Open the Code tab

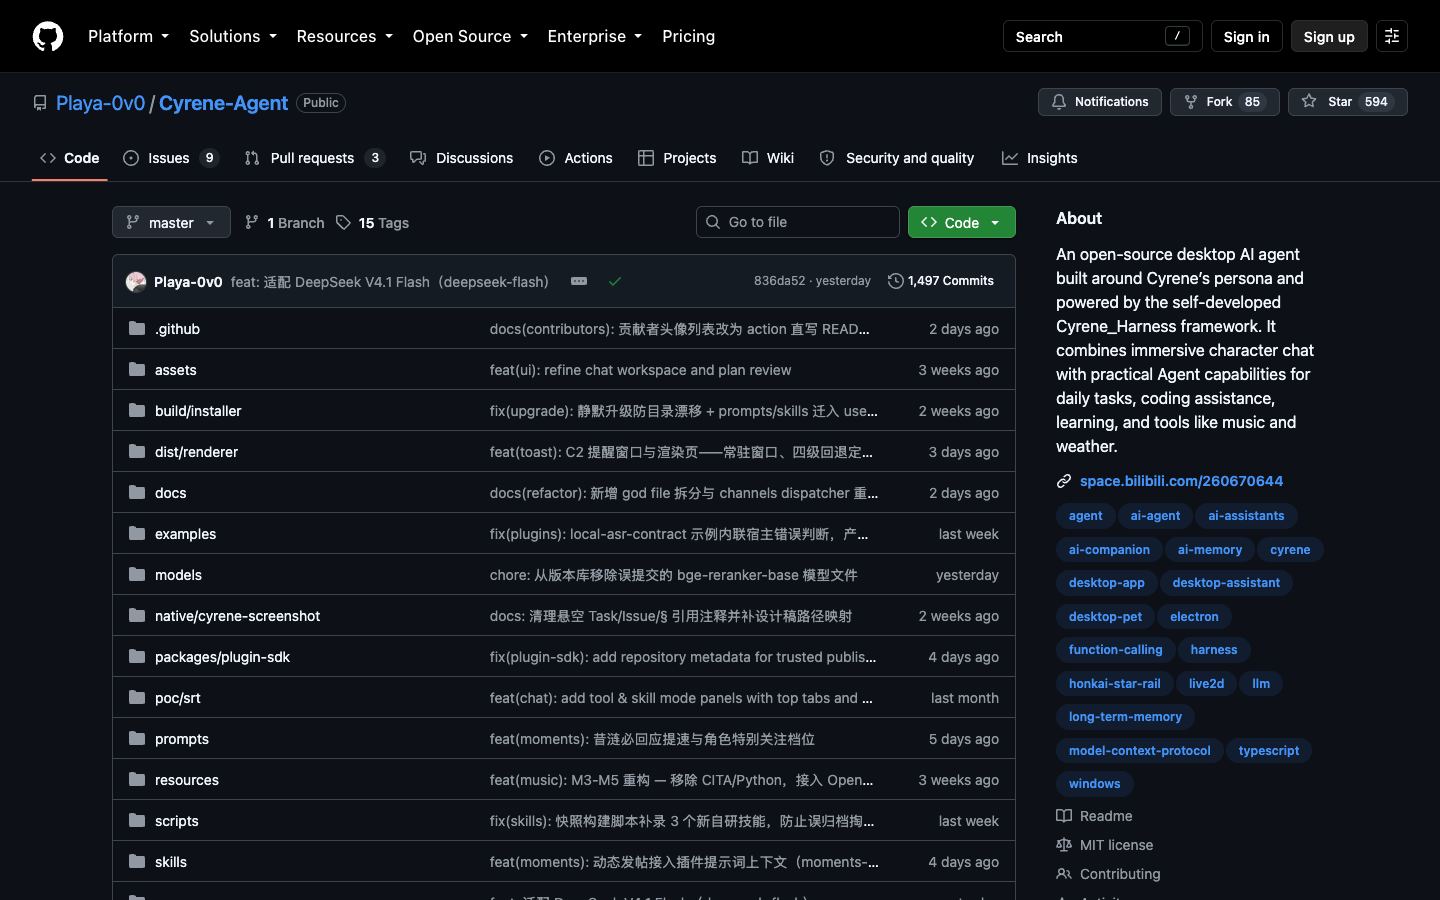click(70, 158)
